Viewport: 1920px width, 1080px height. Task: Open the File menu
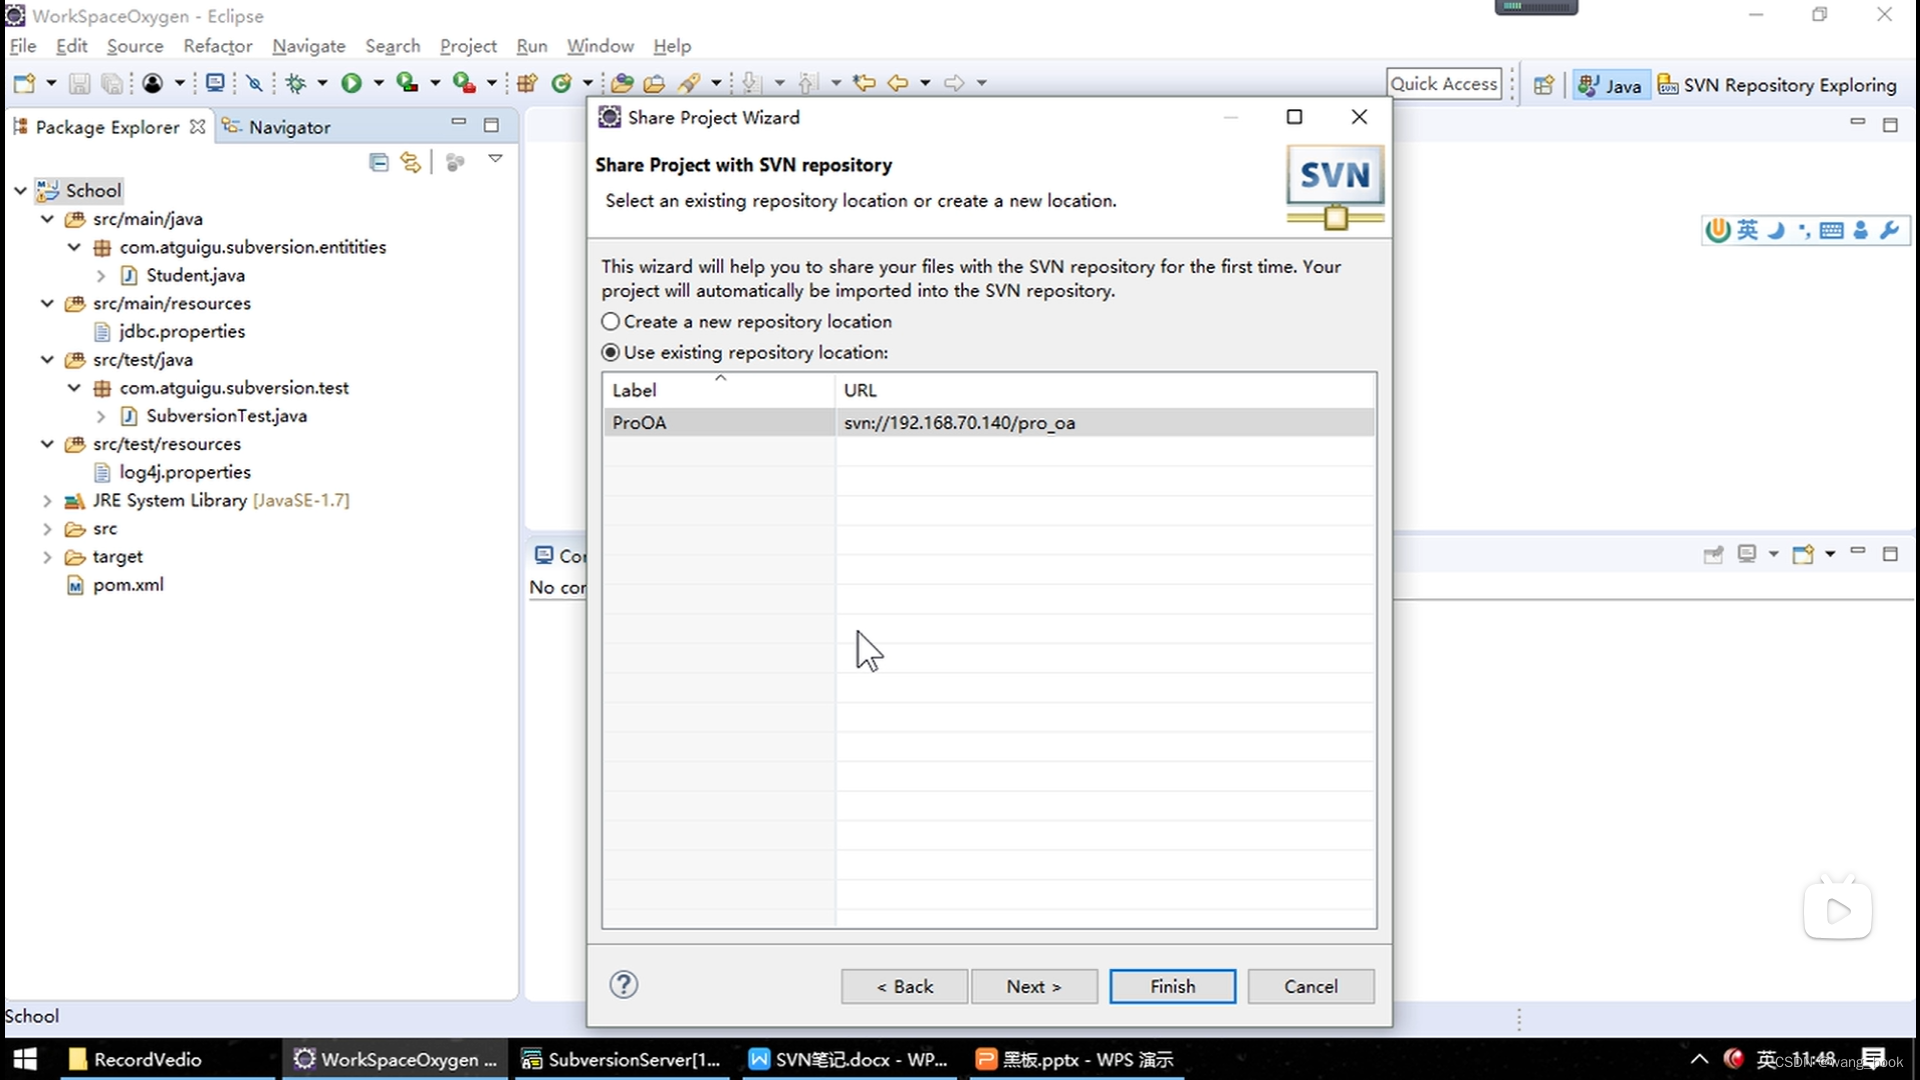coord(23,46)
